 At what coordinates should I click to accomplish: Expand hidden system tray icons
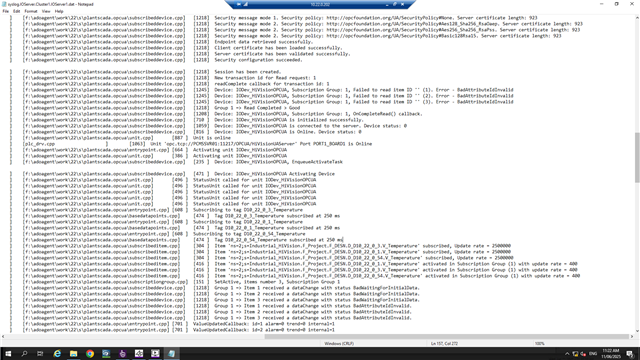567,354
